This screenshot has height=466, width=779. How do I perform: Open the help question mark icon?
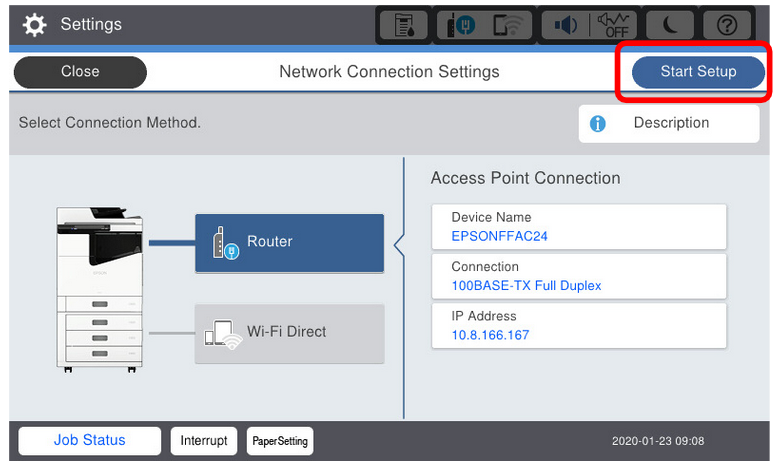(x=727, y=24)
